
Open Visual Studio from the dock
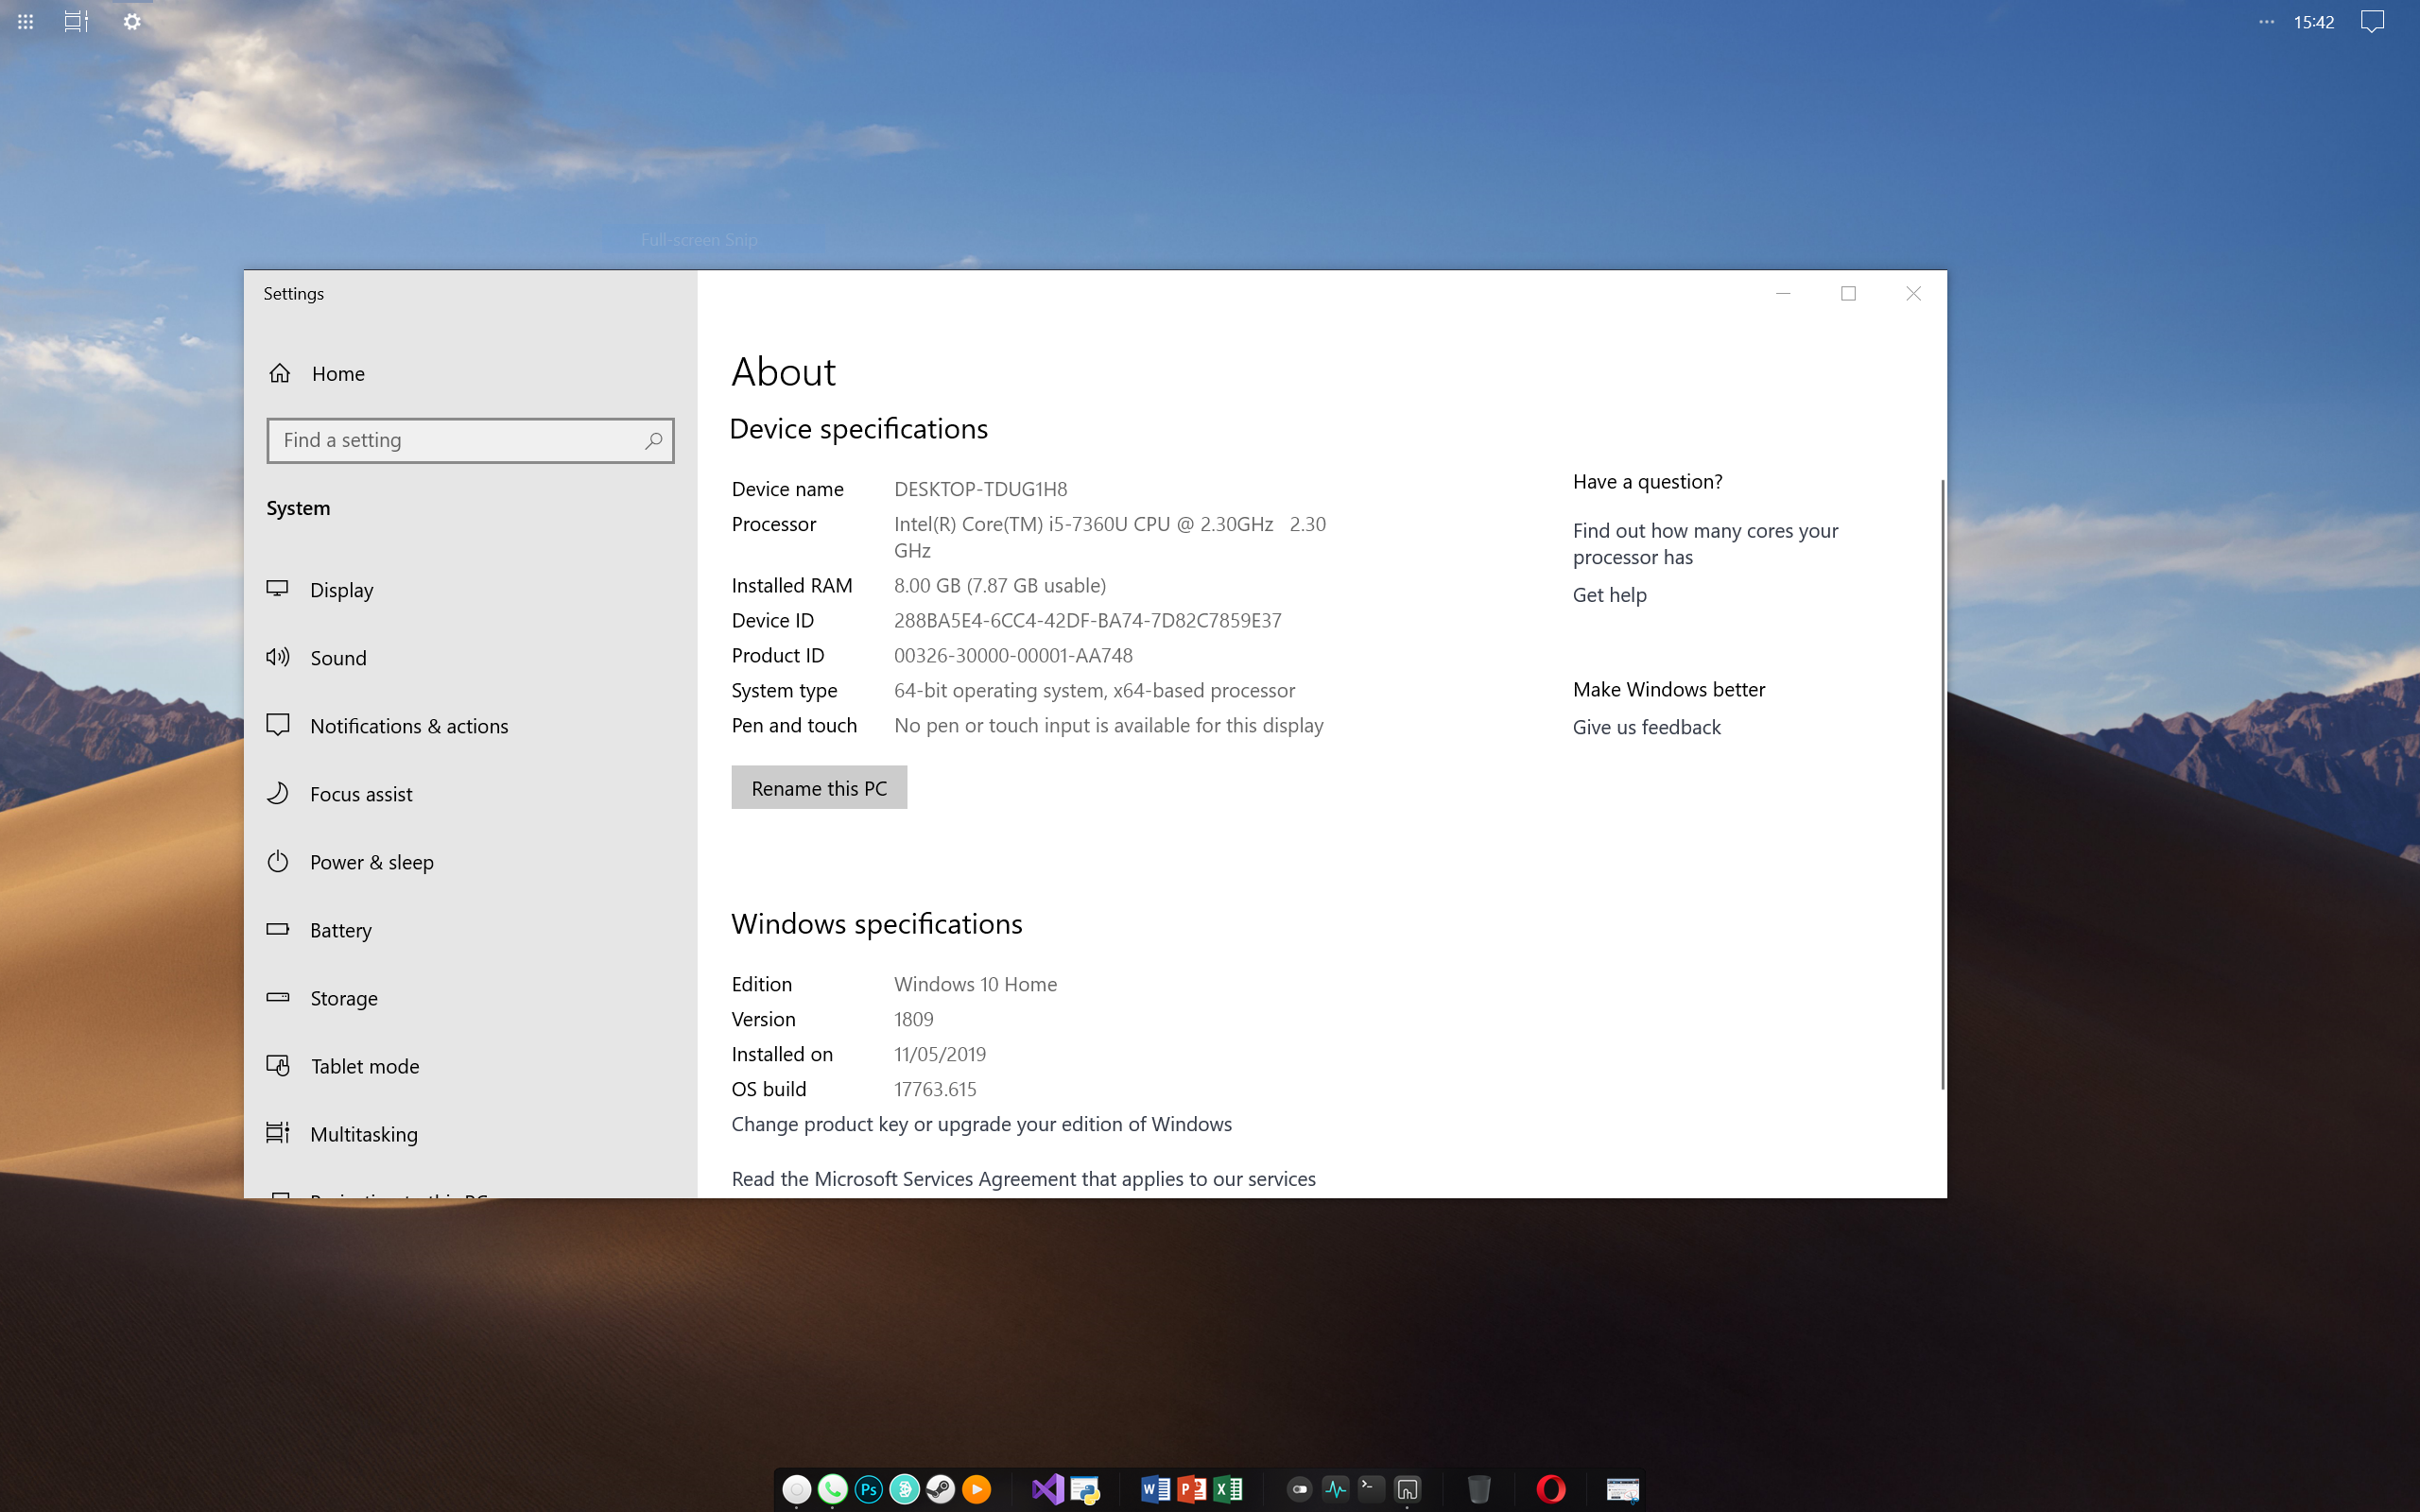coord(1047,1489)
